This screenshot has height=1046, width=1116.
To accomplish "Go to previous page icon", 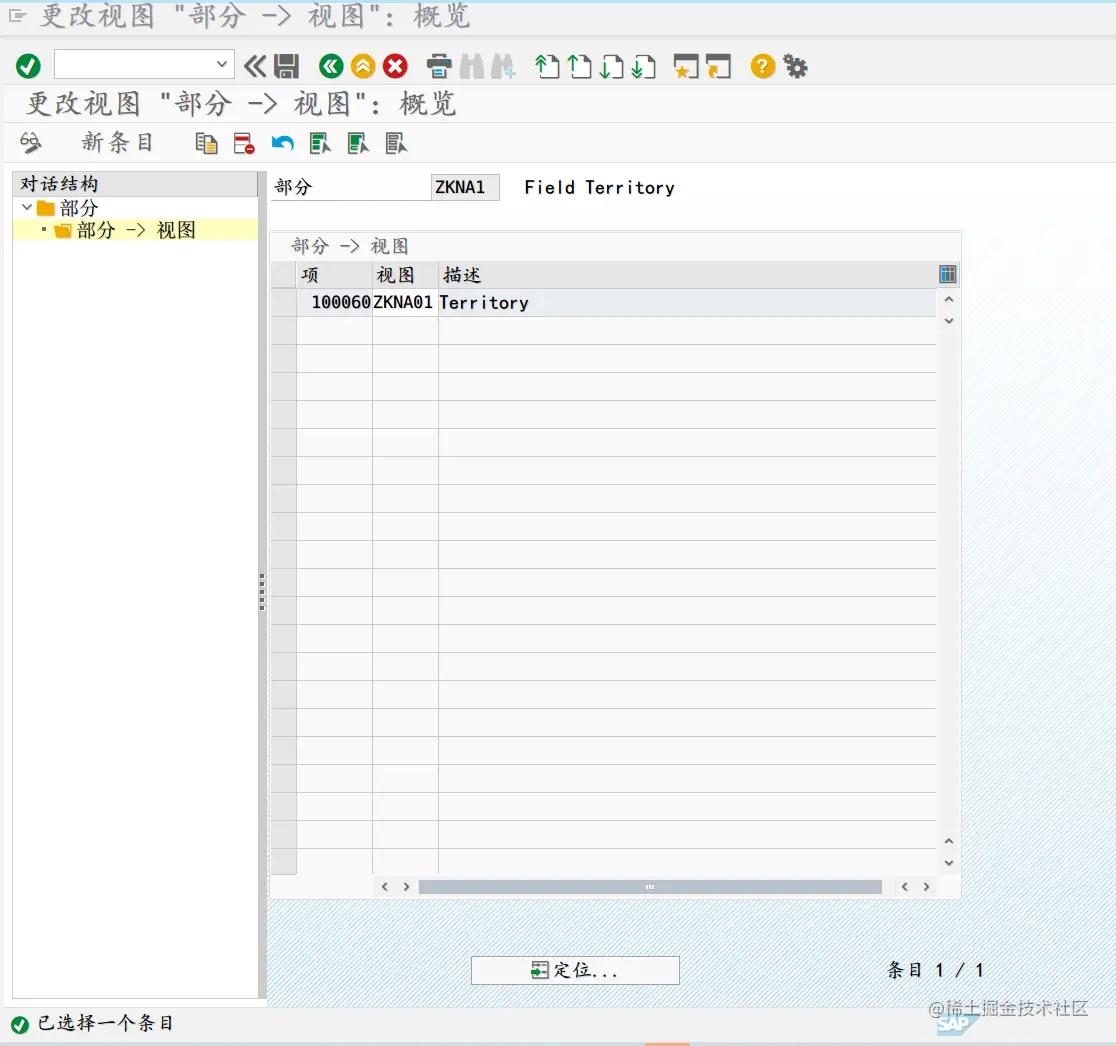I will point(579,66).
